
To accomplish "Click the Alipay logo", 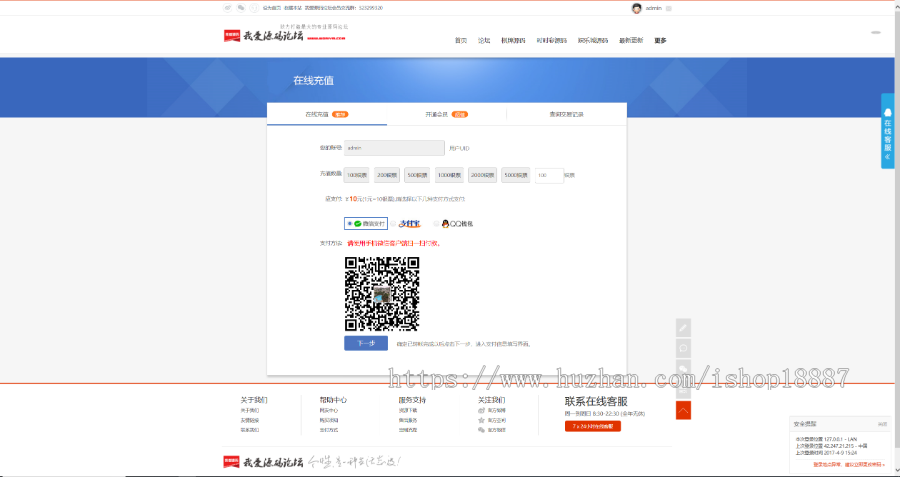I will pyautogui.click(x=409, y=224).
